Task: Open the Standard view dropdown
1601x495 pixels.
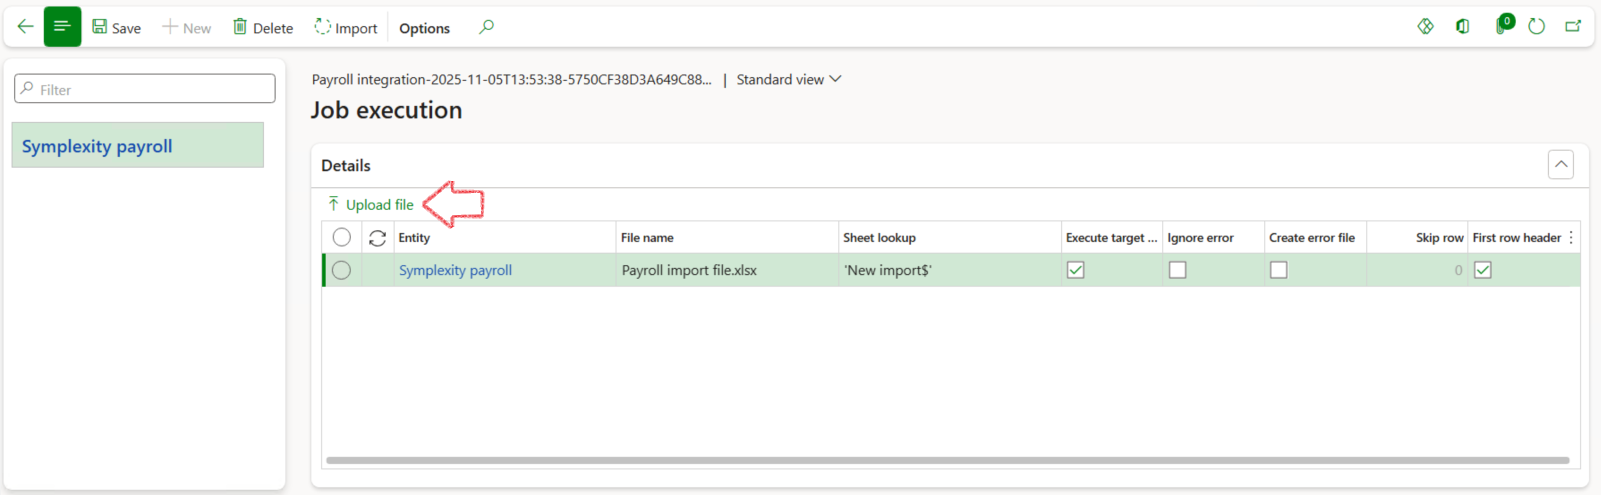Action: pyautogui.click(x=789, y=80)
